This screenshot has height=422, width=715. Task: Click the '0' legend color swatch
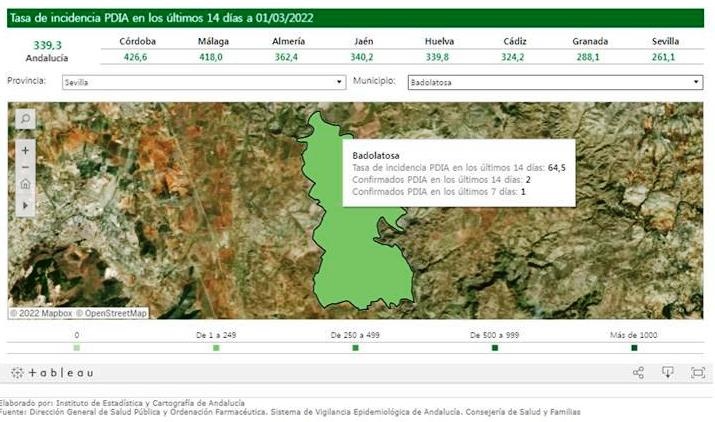point(77,348)
